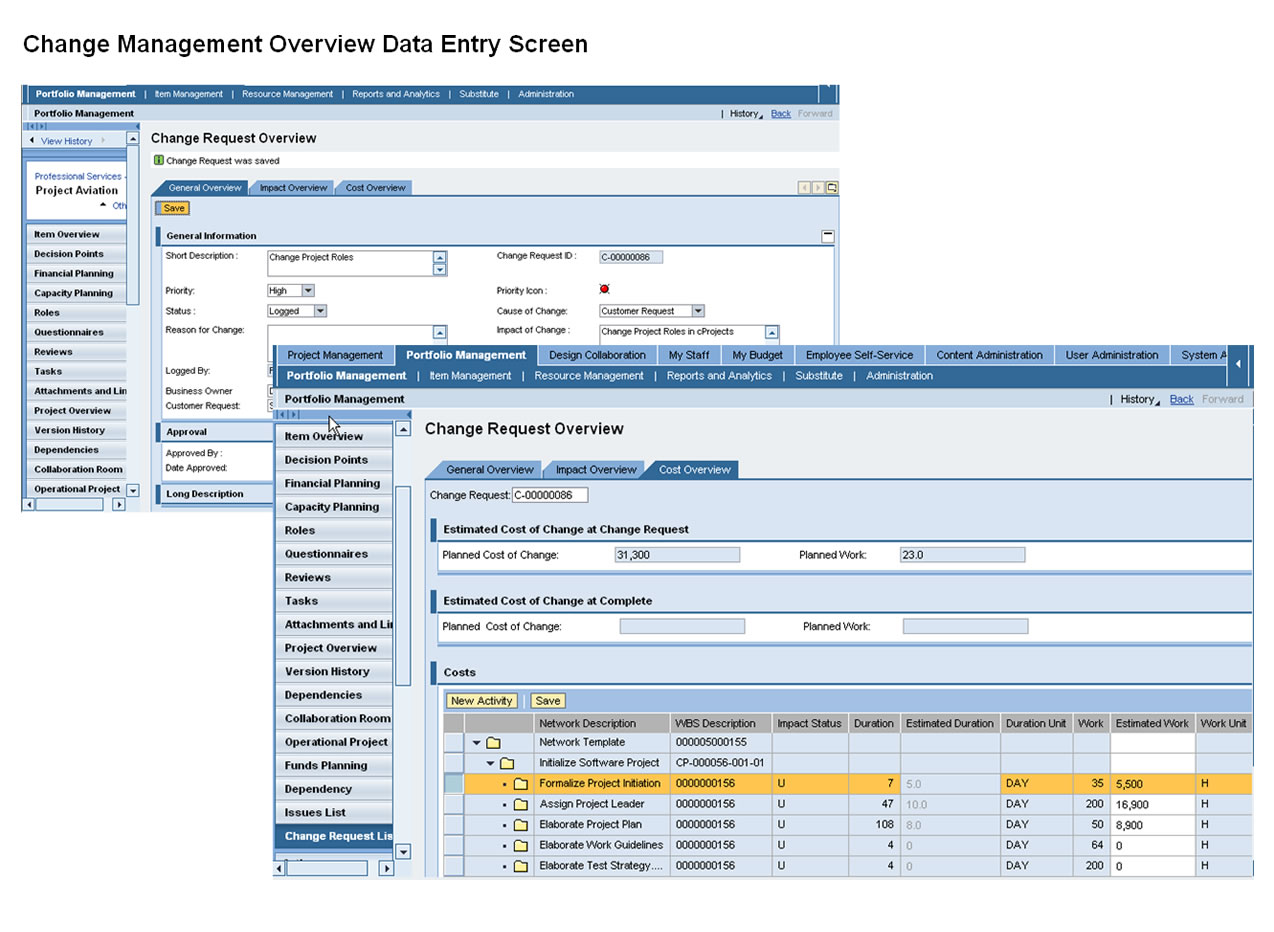
Task: Click the Elaborate Work Guidelines folder icon
Action: point(520,846)
